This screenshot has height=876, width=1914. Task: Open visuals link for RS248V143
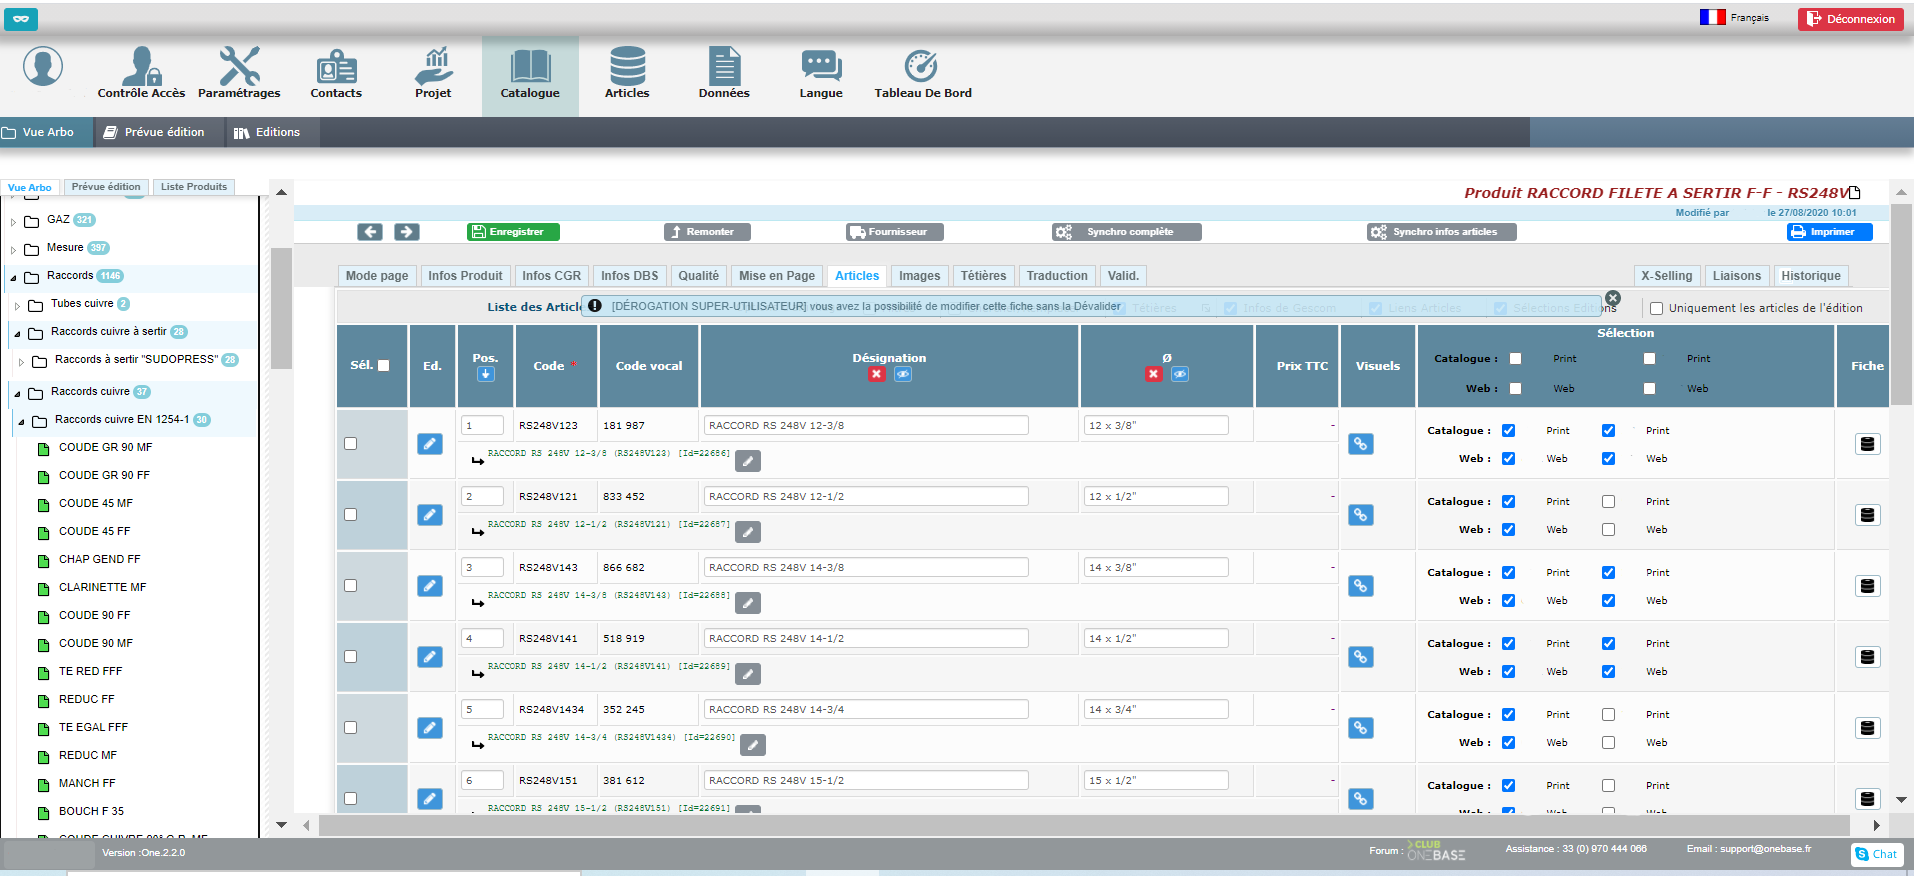point(1361,586)
